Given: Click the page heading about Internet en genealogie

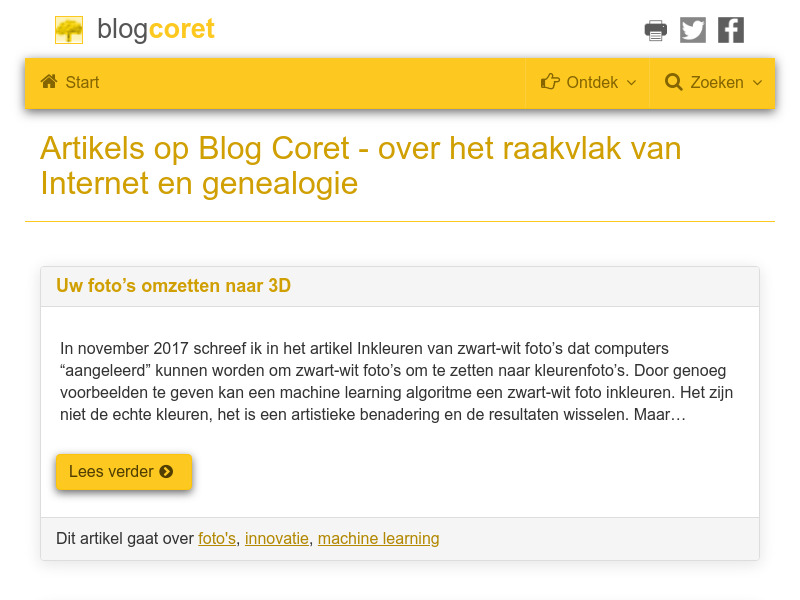Looking at the screenshot, I should (x=360, y=165).
